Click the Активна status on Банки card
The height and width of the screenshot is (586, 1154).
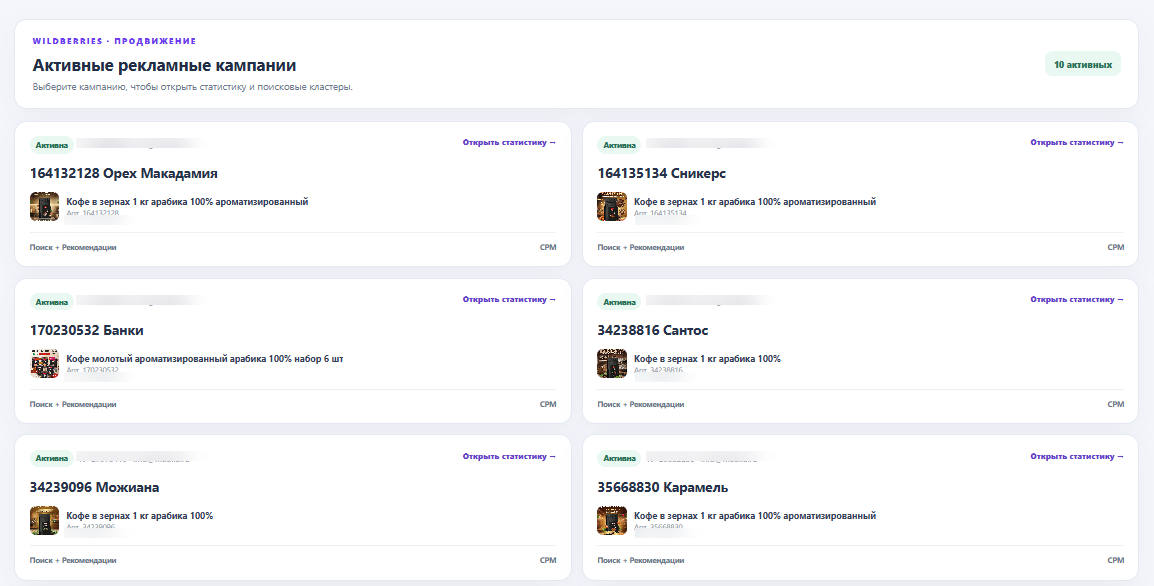[x=52, y=302]
